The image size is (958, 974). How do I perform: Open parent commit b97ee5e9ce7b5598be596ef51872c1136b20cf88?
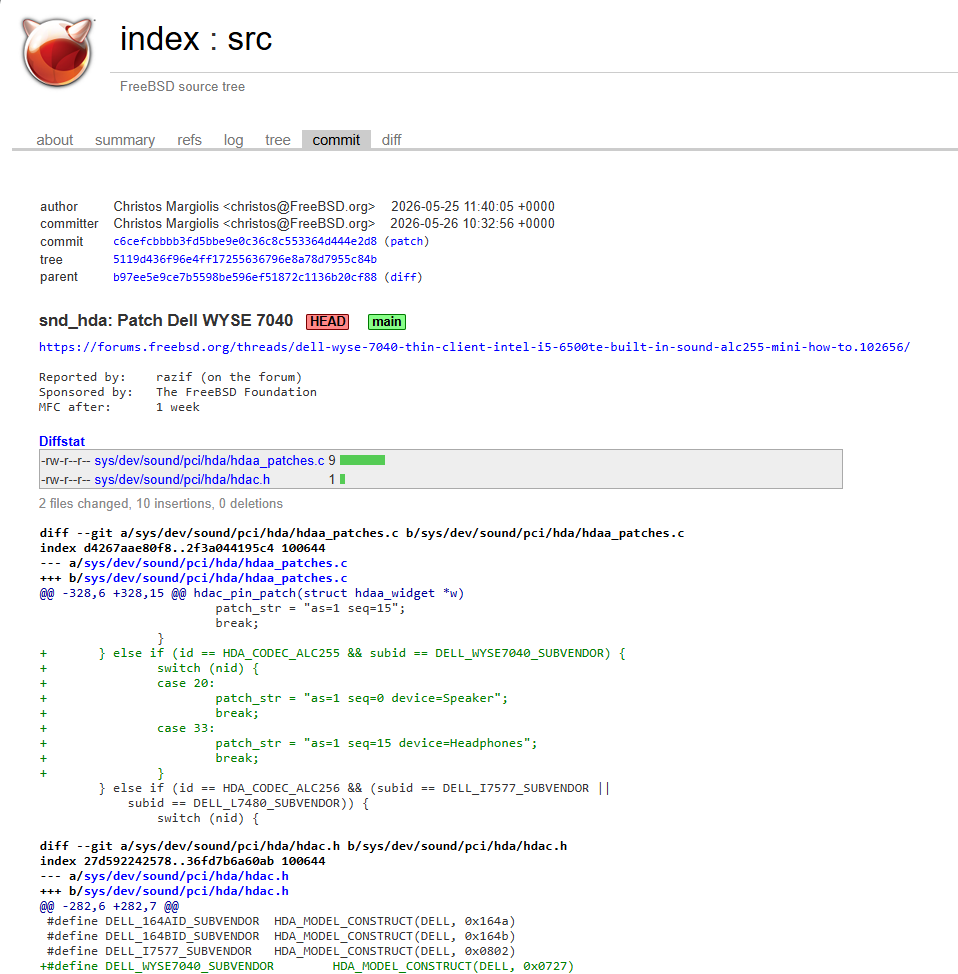tap(245, 277)
